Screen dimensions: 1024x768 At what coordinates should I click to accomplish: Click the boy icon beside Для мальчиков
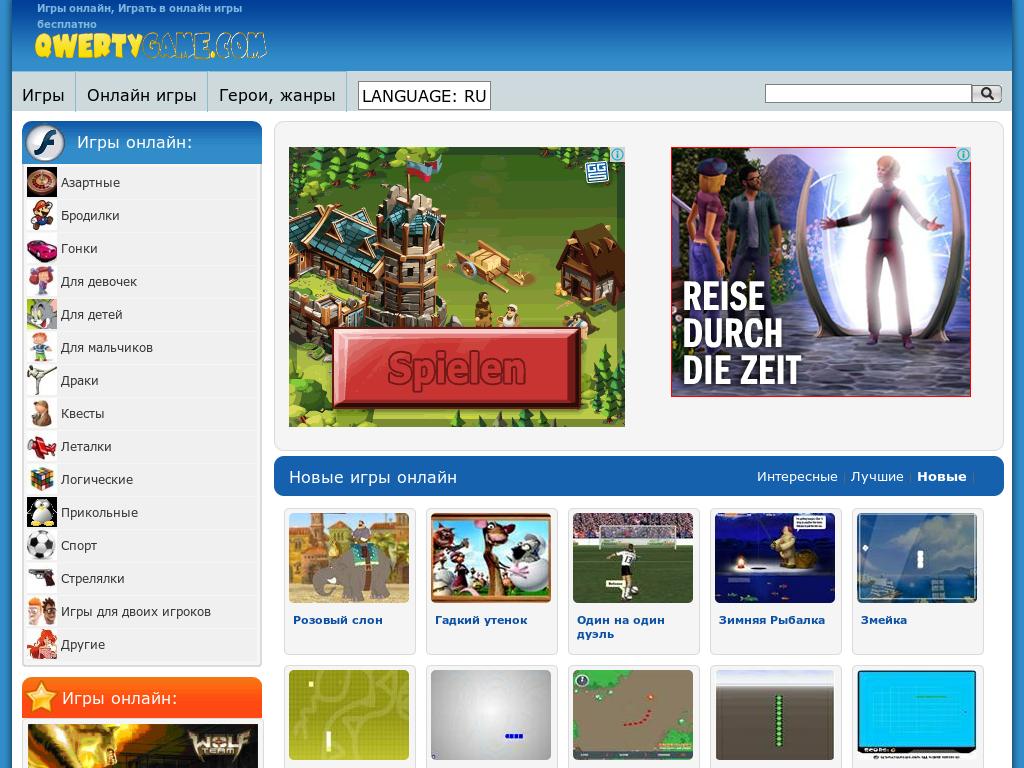[42, 347]
